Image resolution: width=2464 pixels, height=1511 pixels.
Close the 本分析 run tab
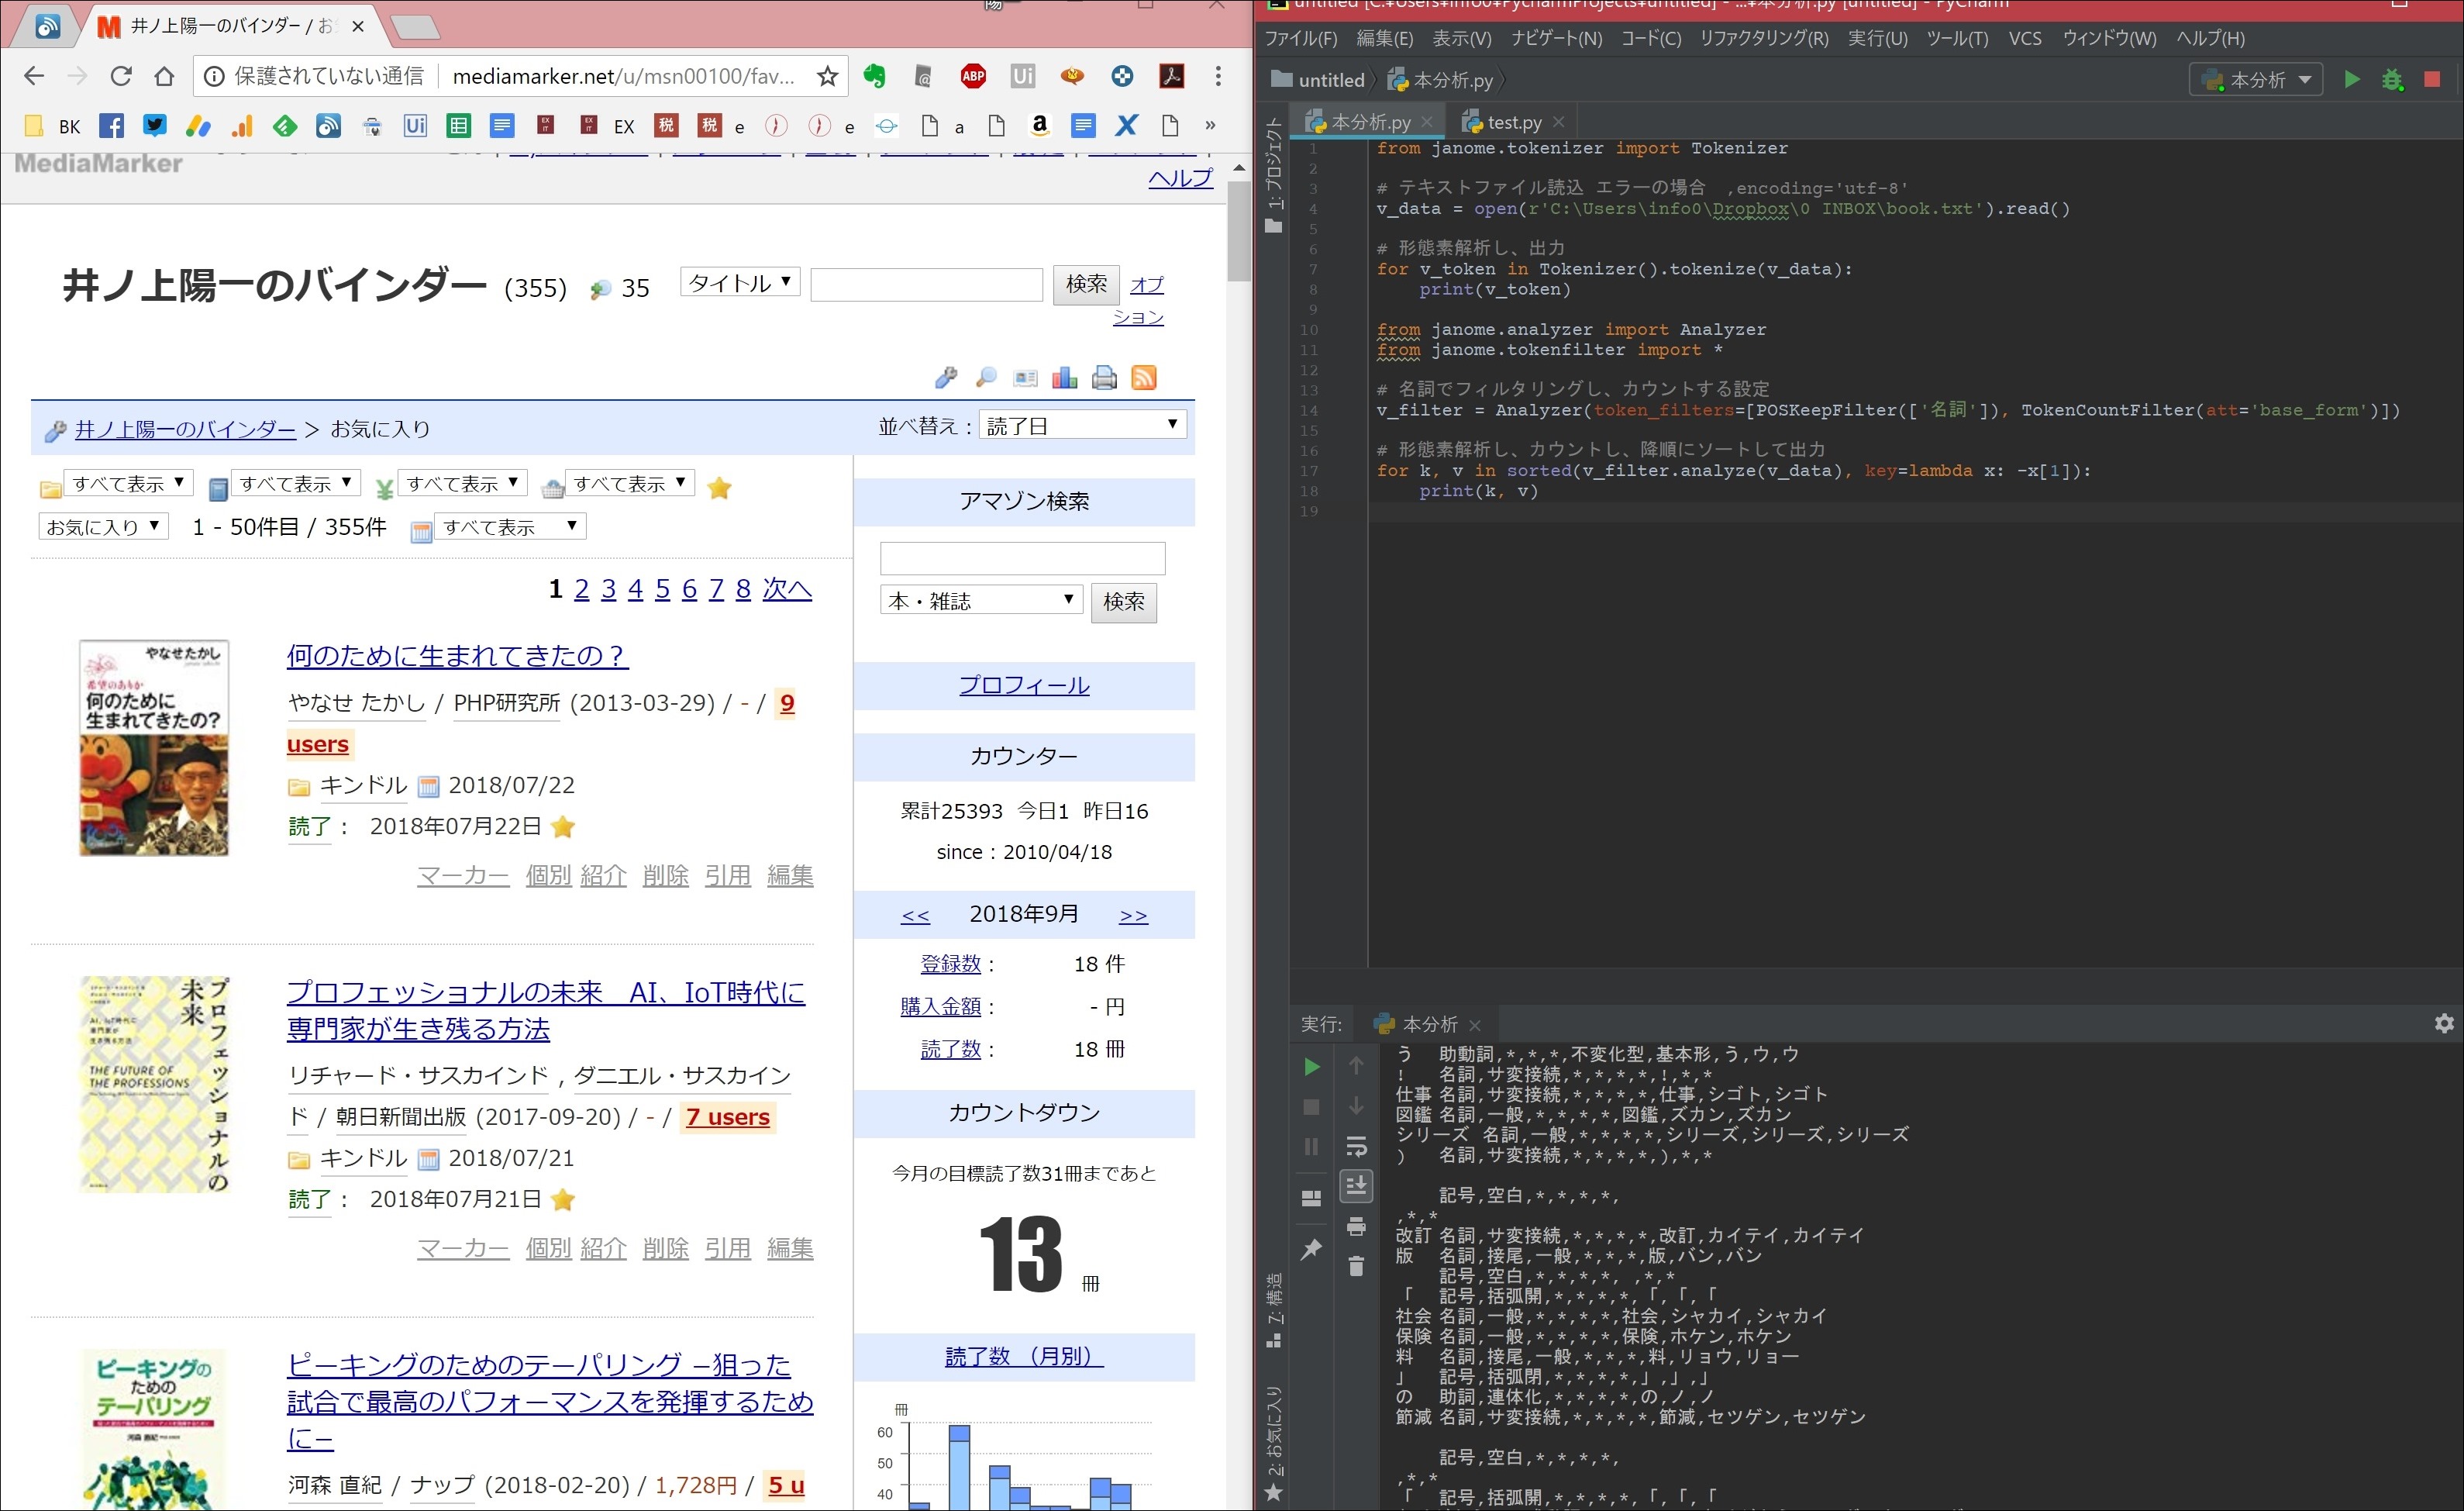coord(1475,1025)
